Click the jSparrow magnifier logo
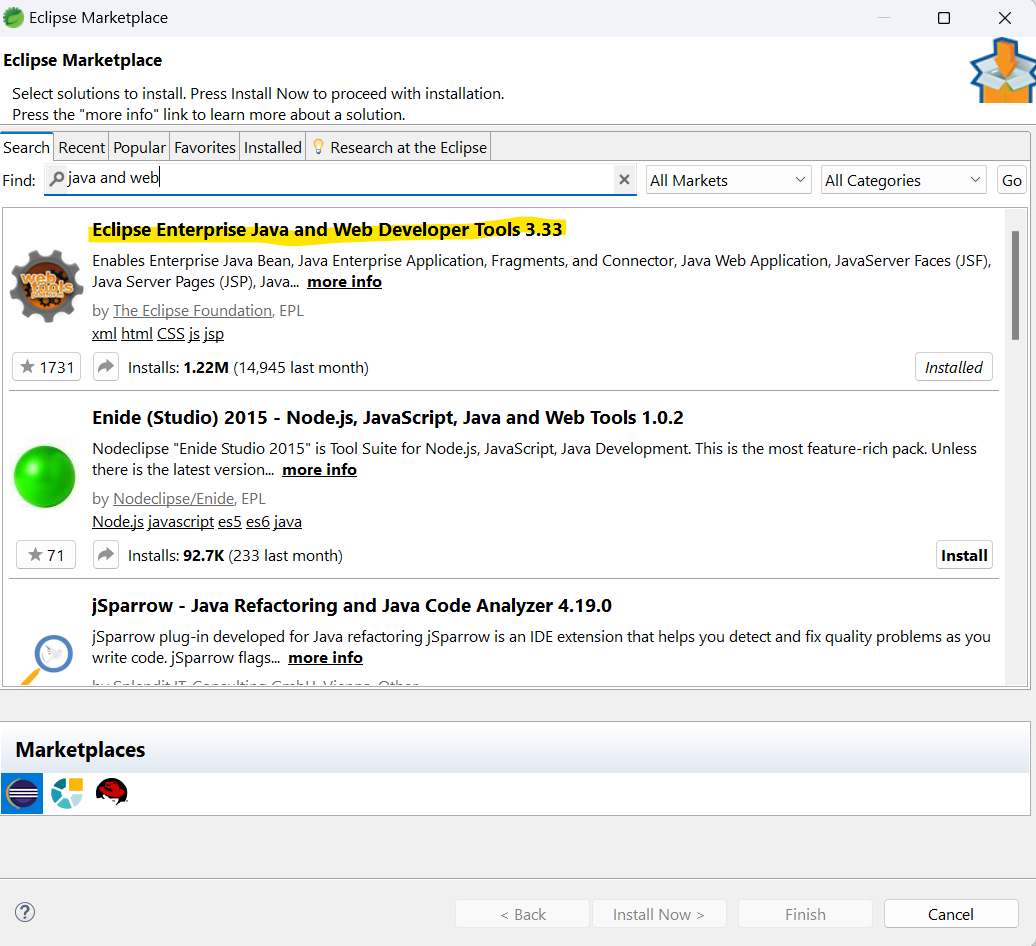 [46, 659]
